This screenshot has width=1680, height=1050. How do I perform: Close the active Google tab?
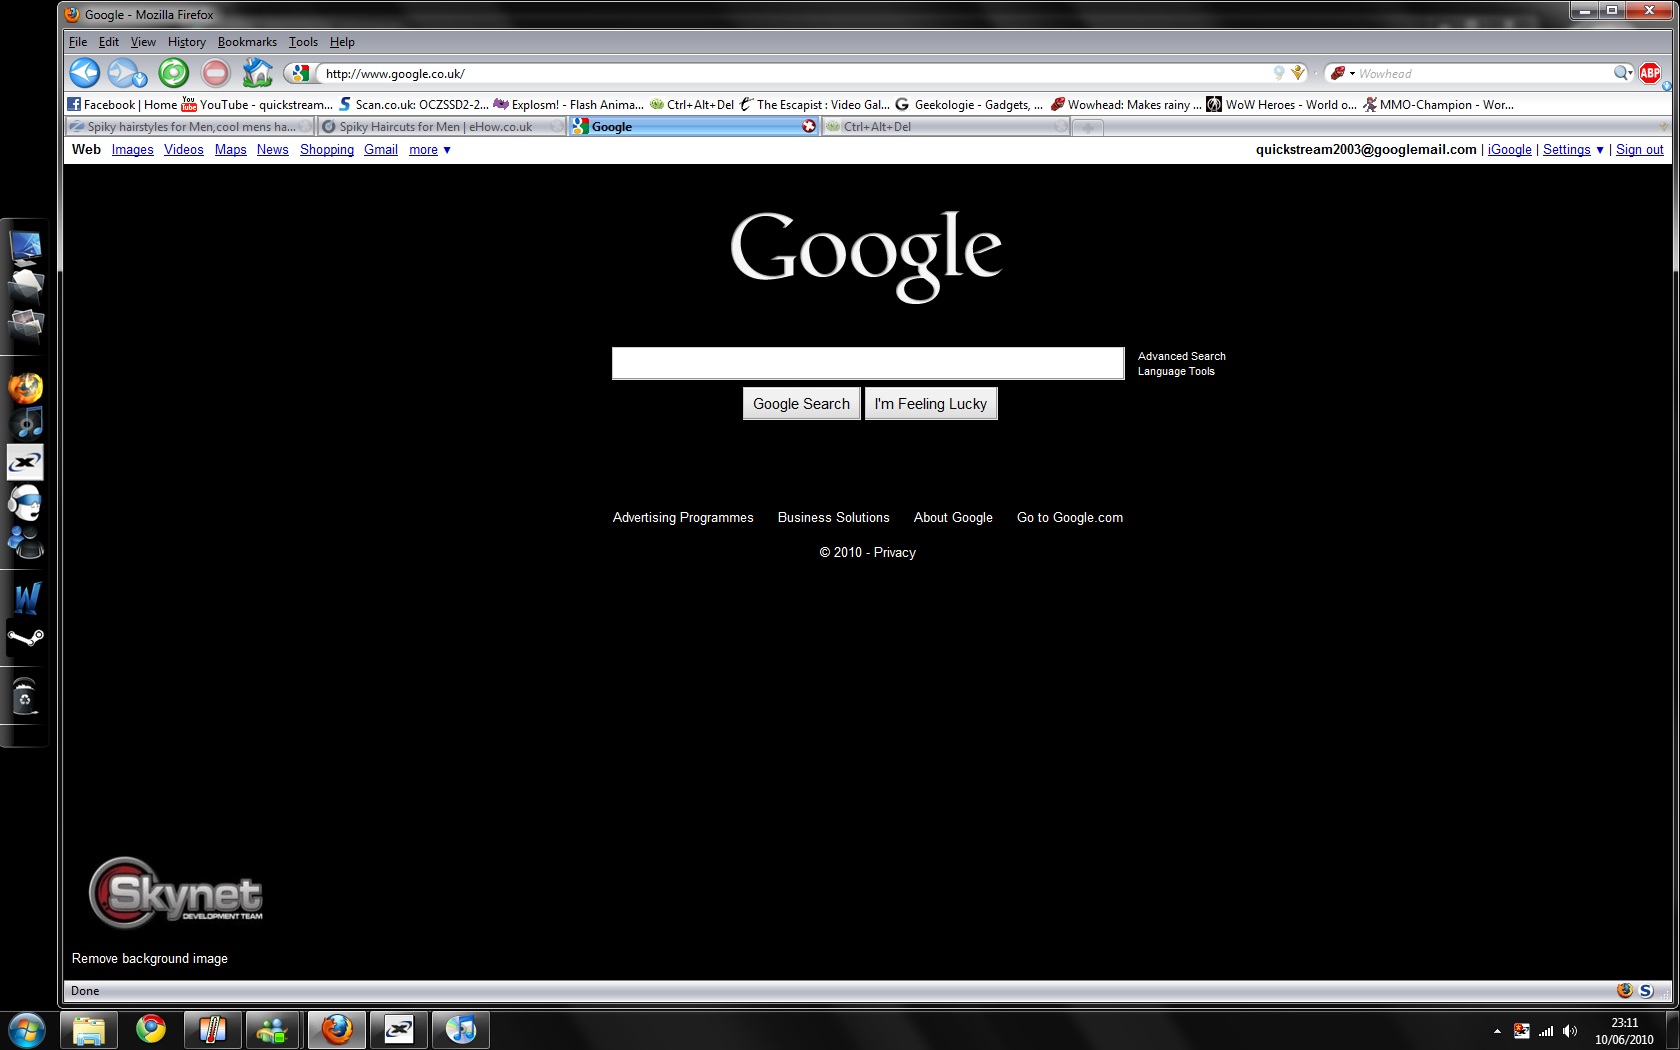tap(808, 126)
